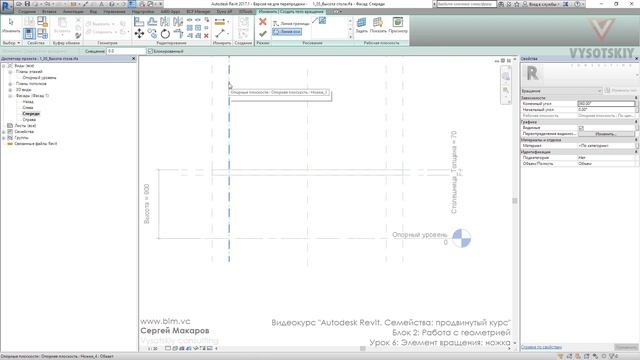Open the Опорный уровень floor plan
The width and height of the screenshot is (640, 360).
(x=39, y=78)
